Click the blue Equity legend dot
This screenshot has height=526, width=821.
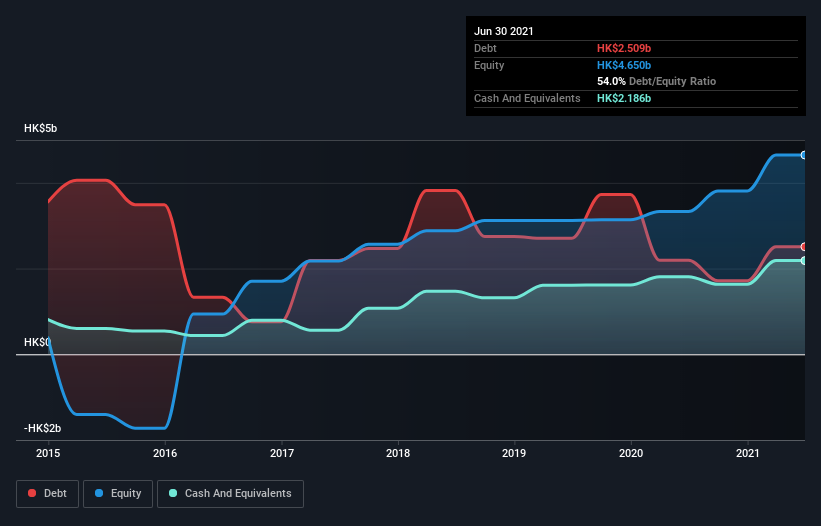point(98,493)
